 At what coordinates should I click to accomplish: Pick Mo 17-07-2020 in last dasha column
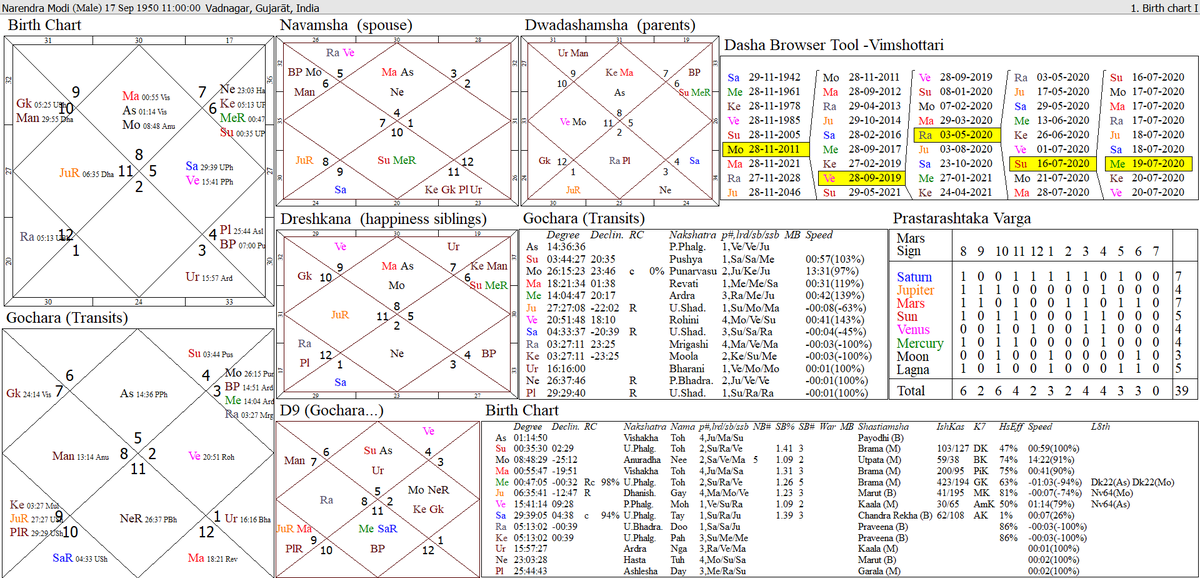[1148, 91]
